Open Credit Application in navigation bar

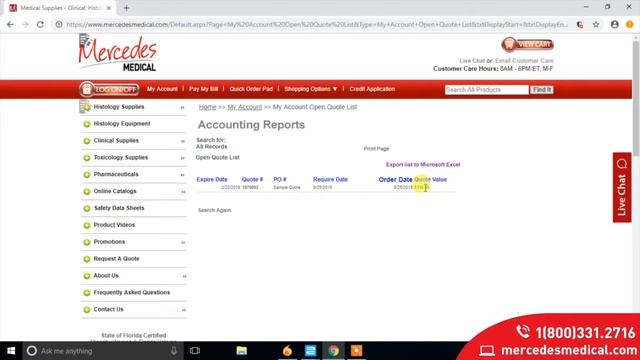(x=372, y=89)
